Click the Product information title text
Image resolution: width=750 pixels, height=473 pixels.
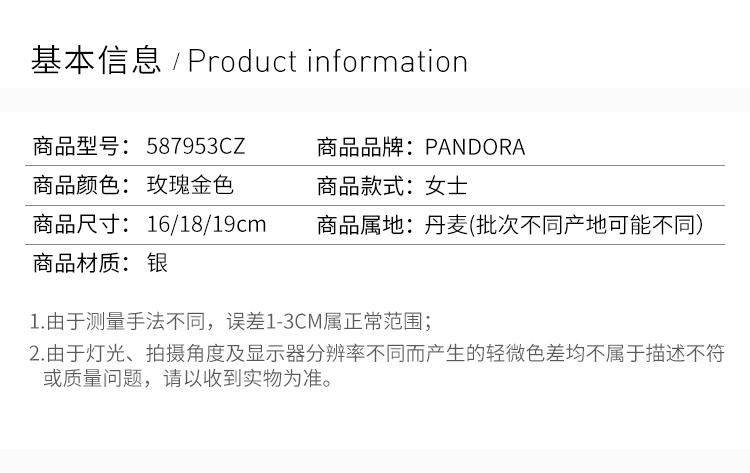(328, 61)
